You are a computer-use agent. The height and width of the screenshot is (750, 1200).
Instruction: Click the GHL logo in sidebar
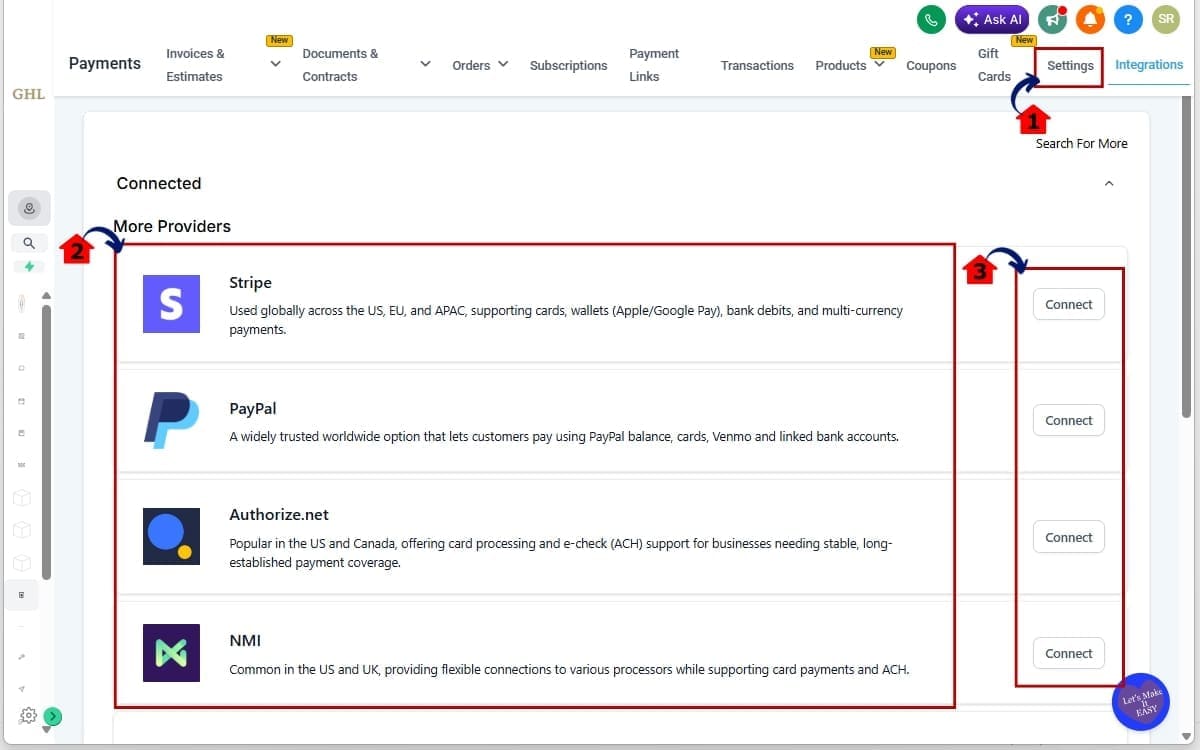pyautogui.click(x=28, y=94)
